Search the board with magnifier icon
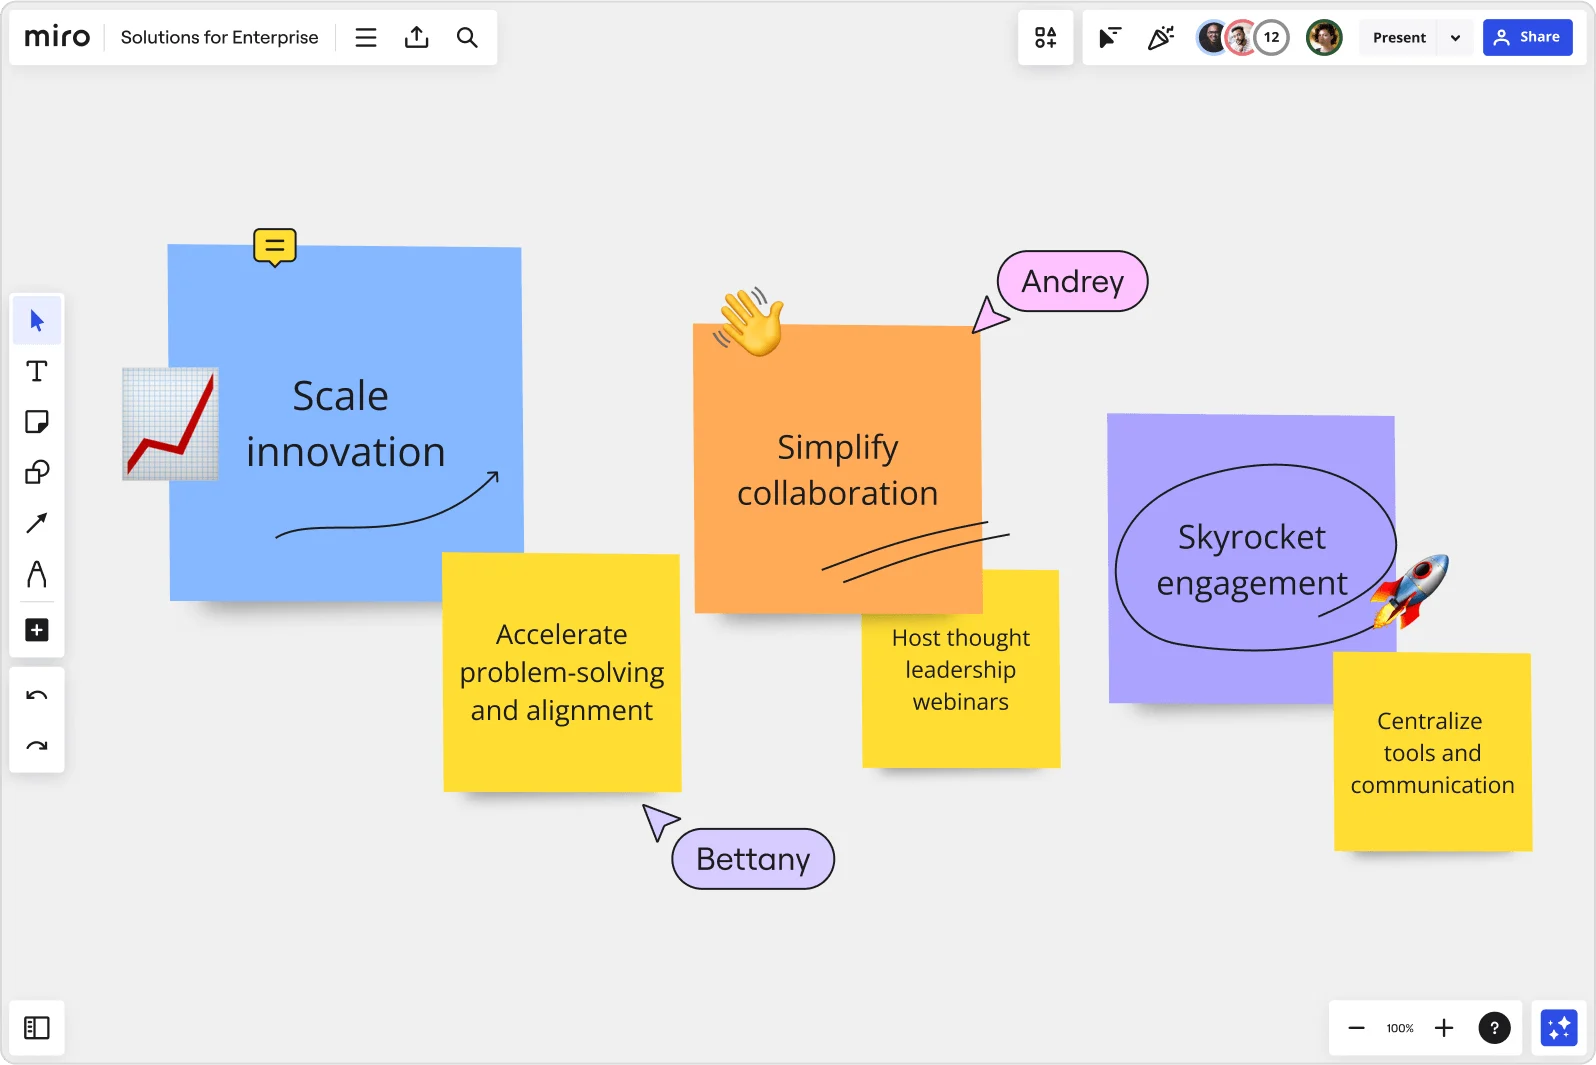The image size is (1596, 1065). pyautogui.click(x=467, y=38)
